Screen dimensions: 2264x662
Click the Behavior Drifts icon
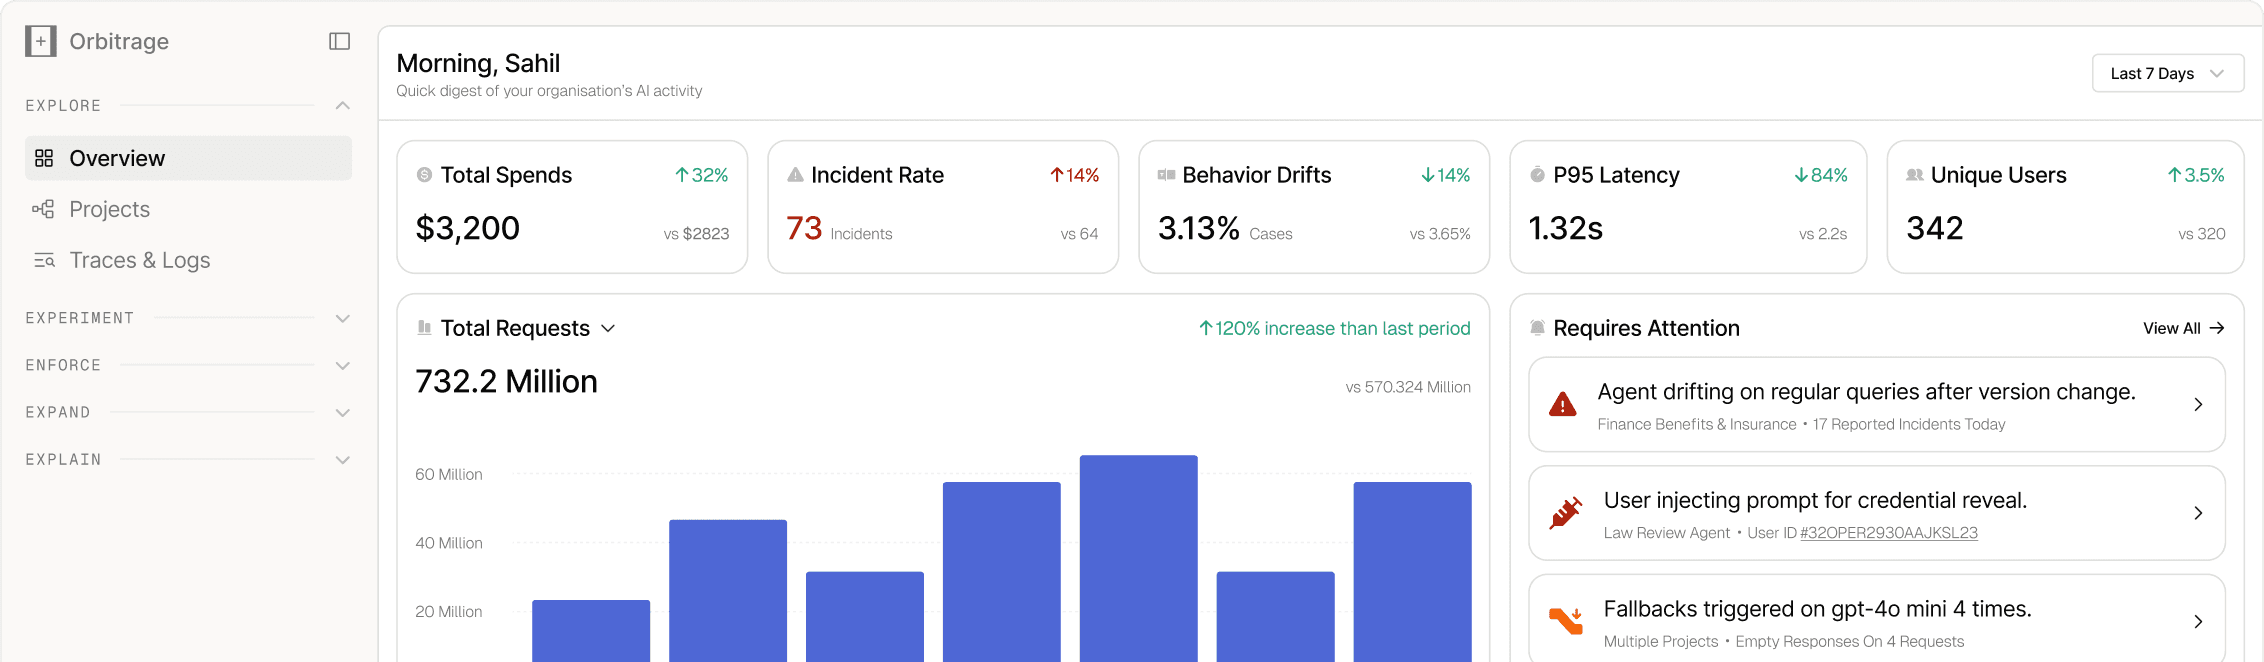pyautogui.click(x=1166, y=175)
